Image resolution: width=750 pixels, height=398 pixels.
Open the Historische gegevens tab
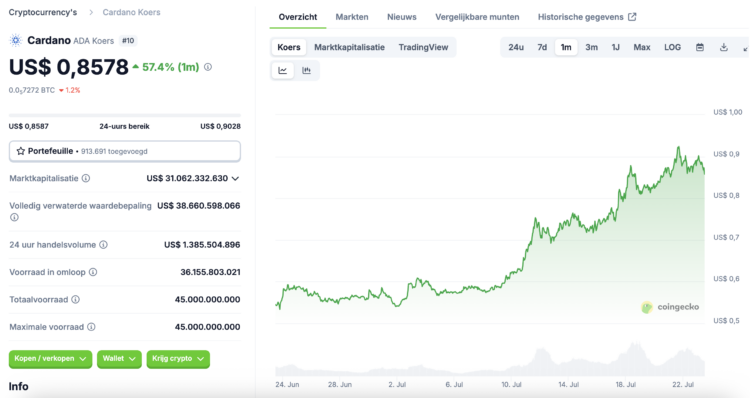tap(587, 17)
